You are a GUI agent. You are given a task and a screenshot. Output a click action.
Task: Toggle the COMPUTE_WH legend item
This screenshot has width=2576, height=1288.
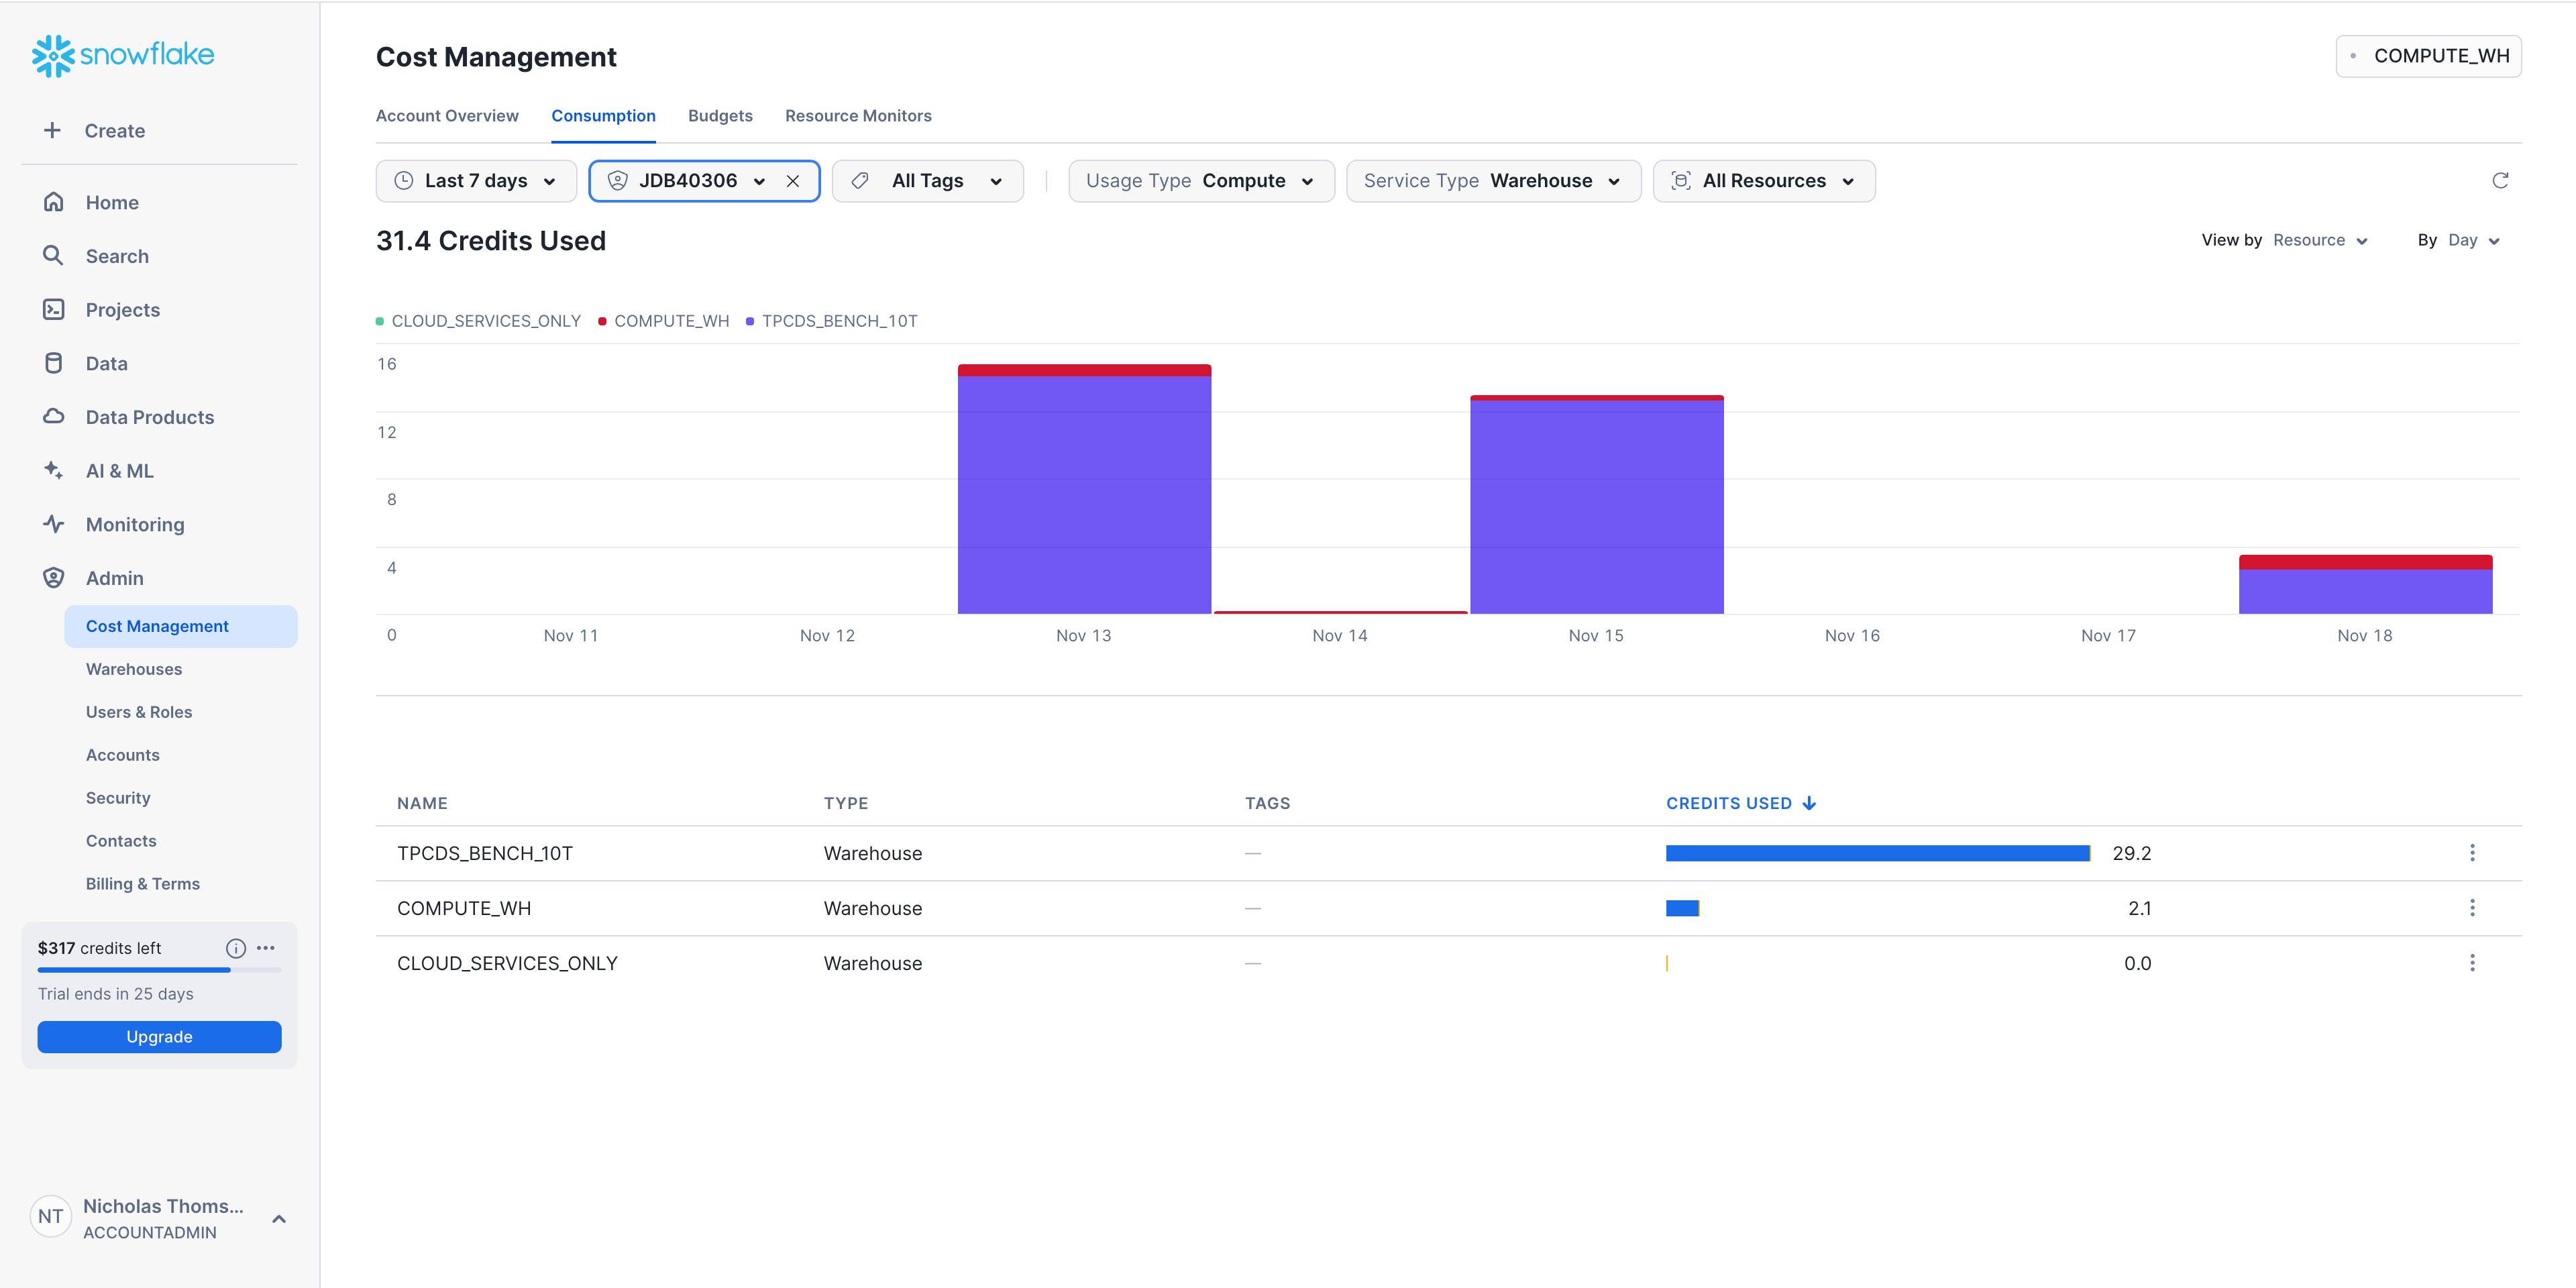click(x=670, y=320)
